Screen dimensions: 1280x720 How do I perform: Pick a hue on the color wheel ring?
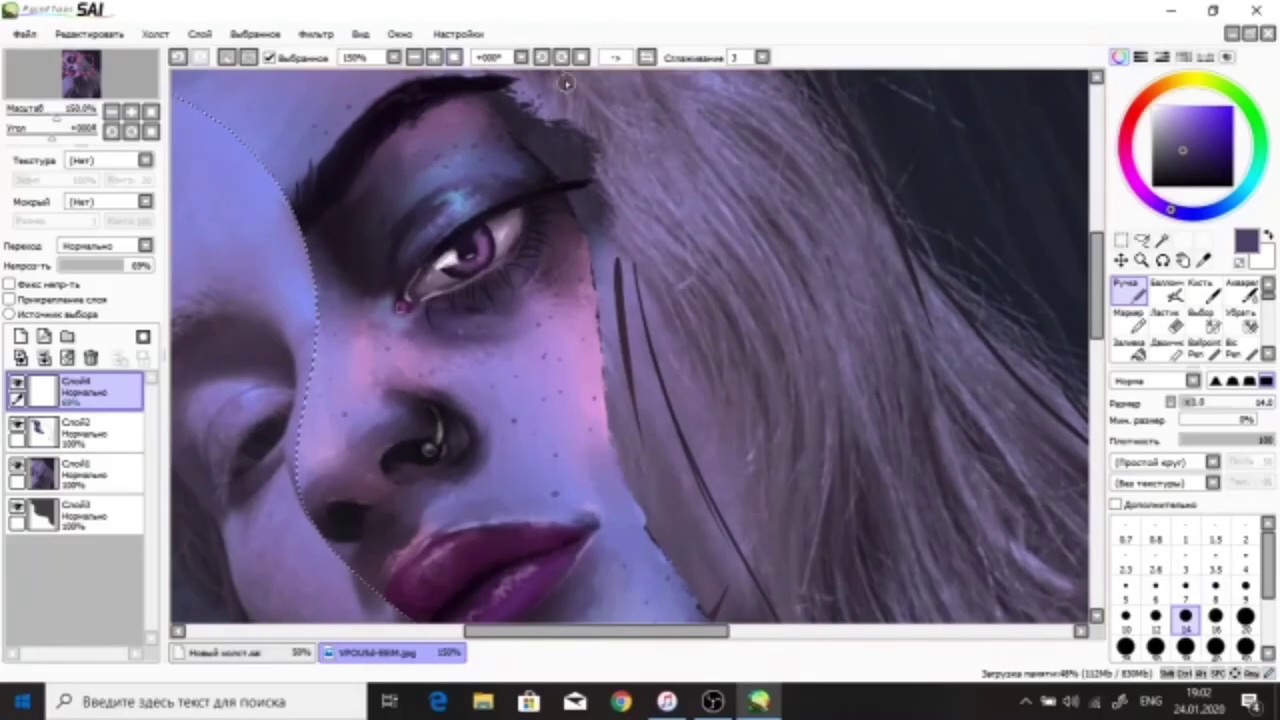(x=1193, y=81)
